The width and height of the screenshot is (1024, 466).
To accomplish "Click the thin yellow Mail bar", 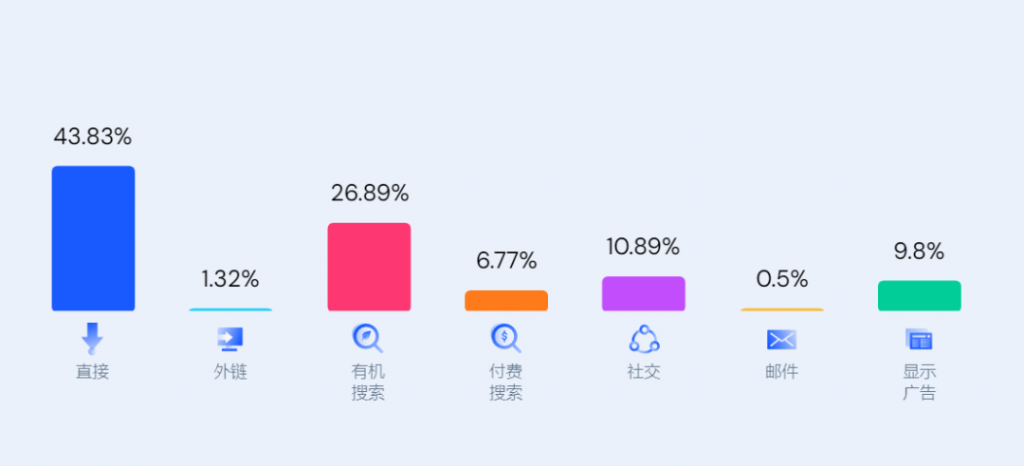I will (781, 309).
